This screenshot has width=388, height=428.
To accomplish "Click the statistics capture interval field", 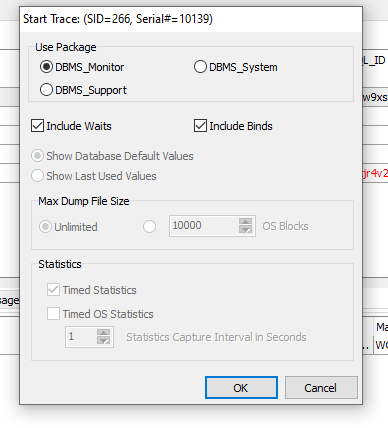I will coord(81,337).
